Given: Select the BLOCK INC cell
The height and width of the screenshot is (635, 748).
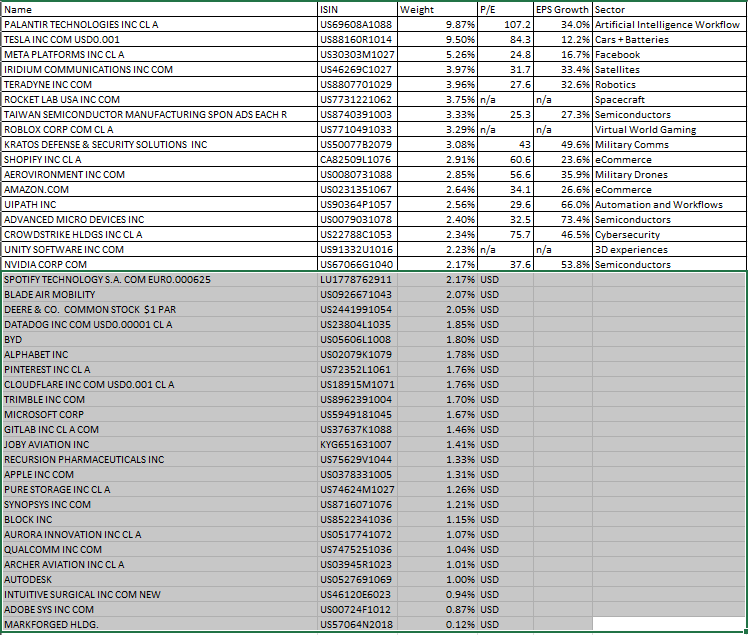Looking at the screenshot, I should click(x=159, y=520).
